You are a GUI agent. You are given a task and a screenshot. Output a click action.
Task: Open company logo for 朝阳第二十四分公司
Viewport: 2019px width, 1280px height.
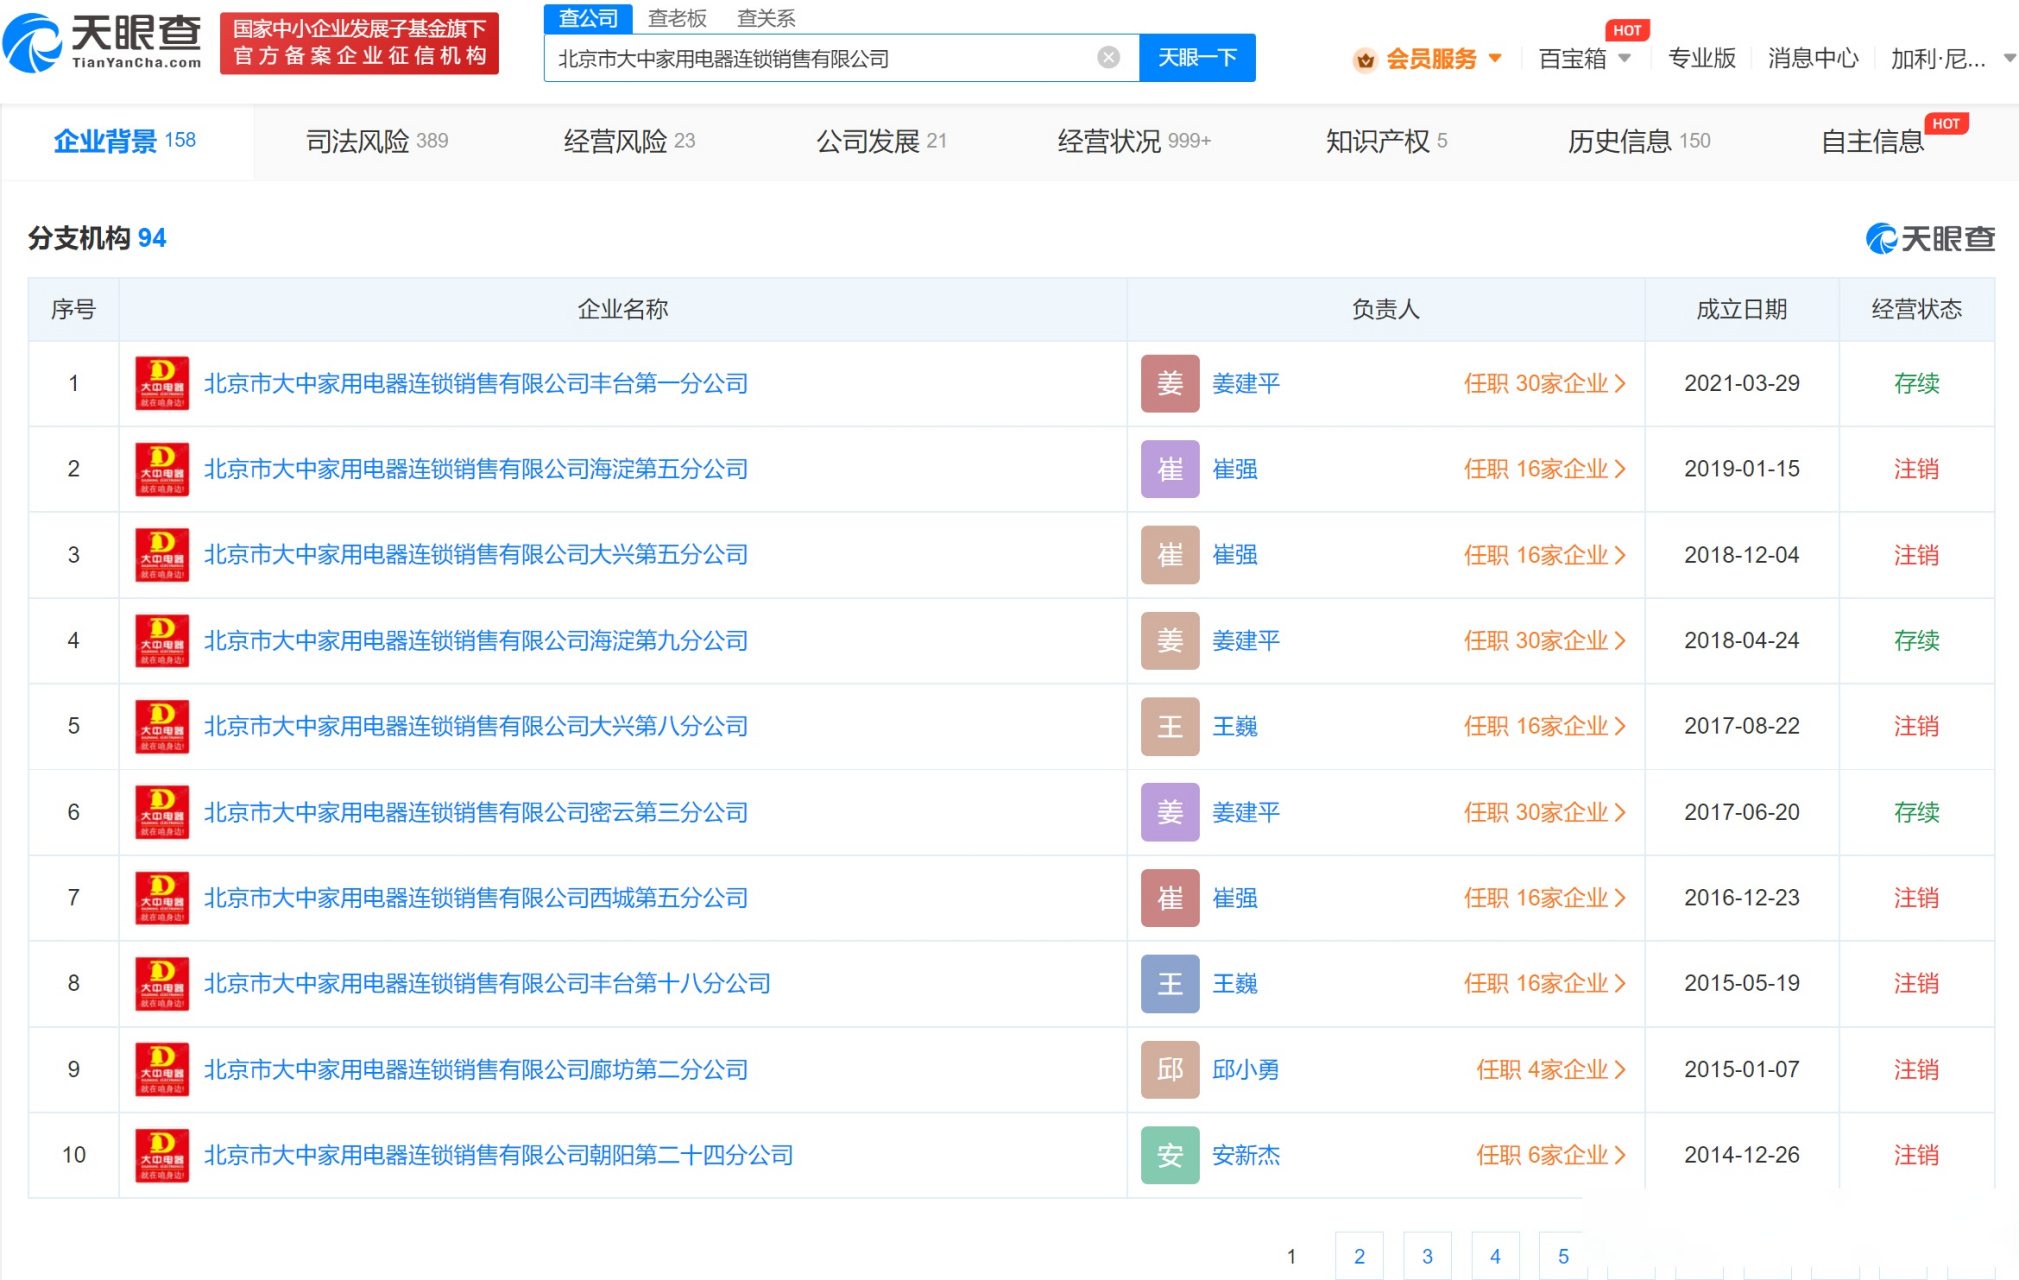click(162, 1156)
